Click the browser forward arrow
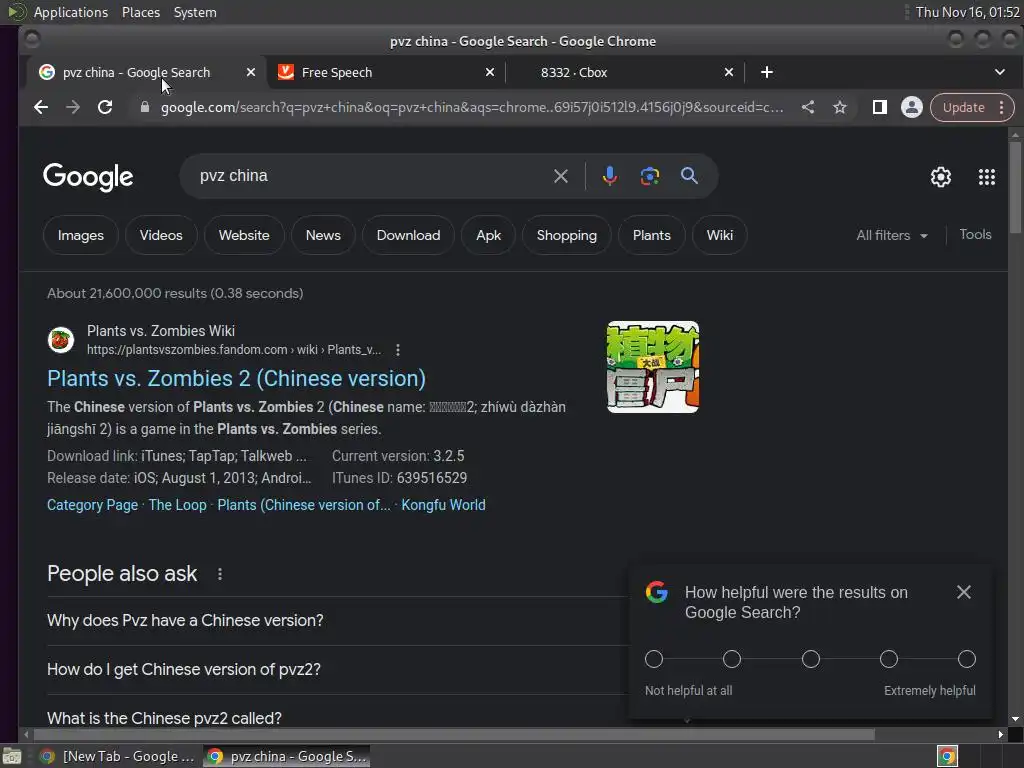 pos(72,107)
